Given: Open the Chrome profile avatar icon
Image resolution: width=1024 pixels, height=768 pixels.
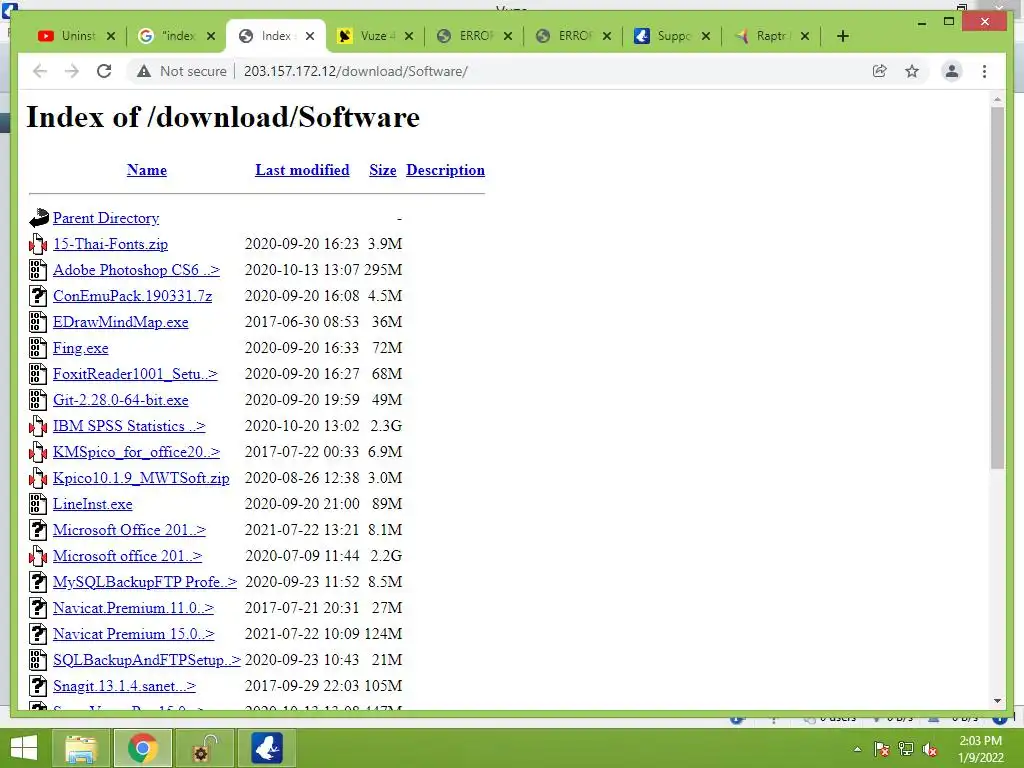Looking at the screenshot, I should (x=952, y=71).
